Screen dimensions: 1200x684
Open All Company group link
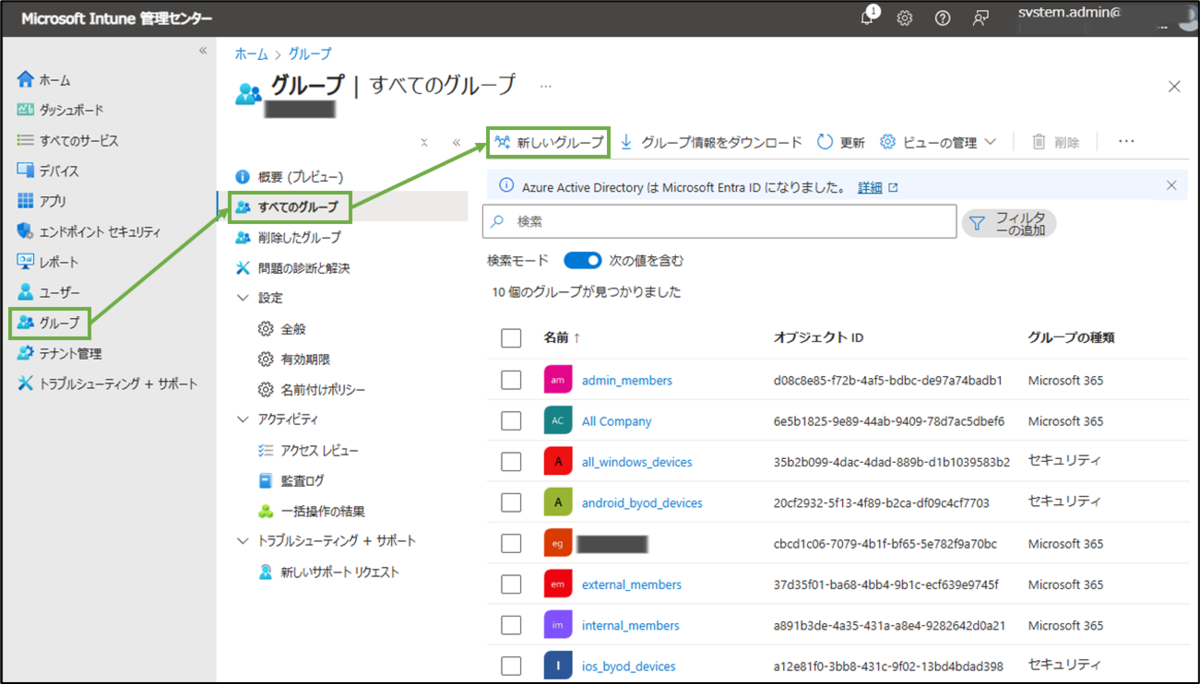(617, 421)
